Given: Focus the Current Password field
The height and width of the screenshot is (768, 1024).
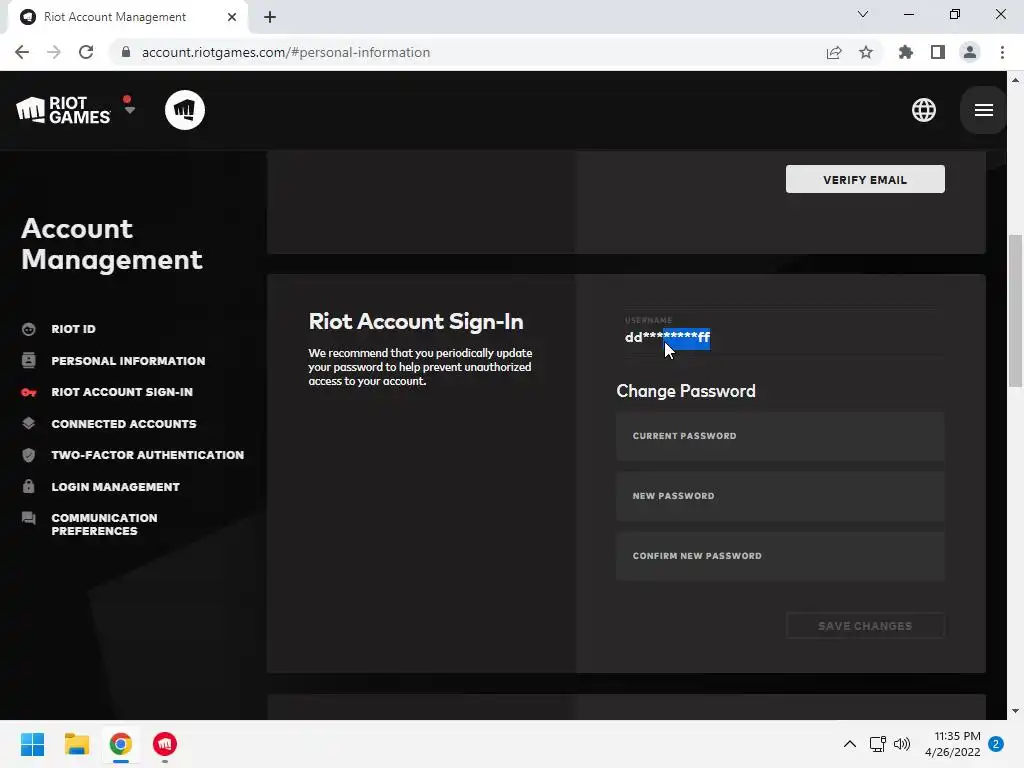Looking at the screenshot, I should point(780,436).
